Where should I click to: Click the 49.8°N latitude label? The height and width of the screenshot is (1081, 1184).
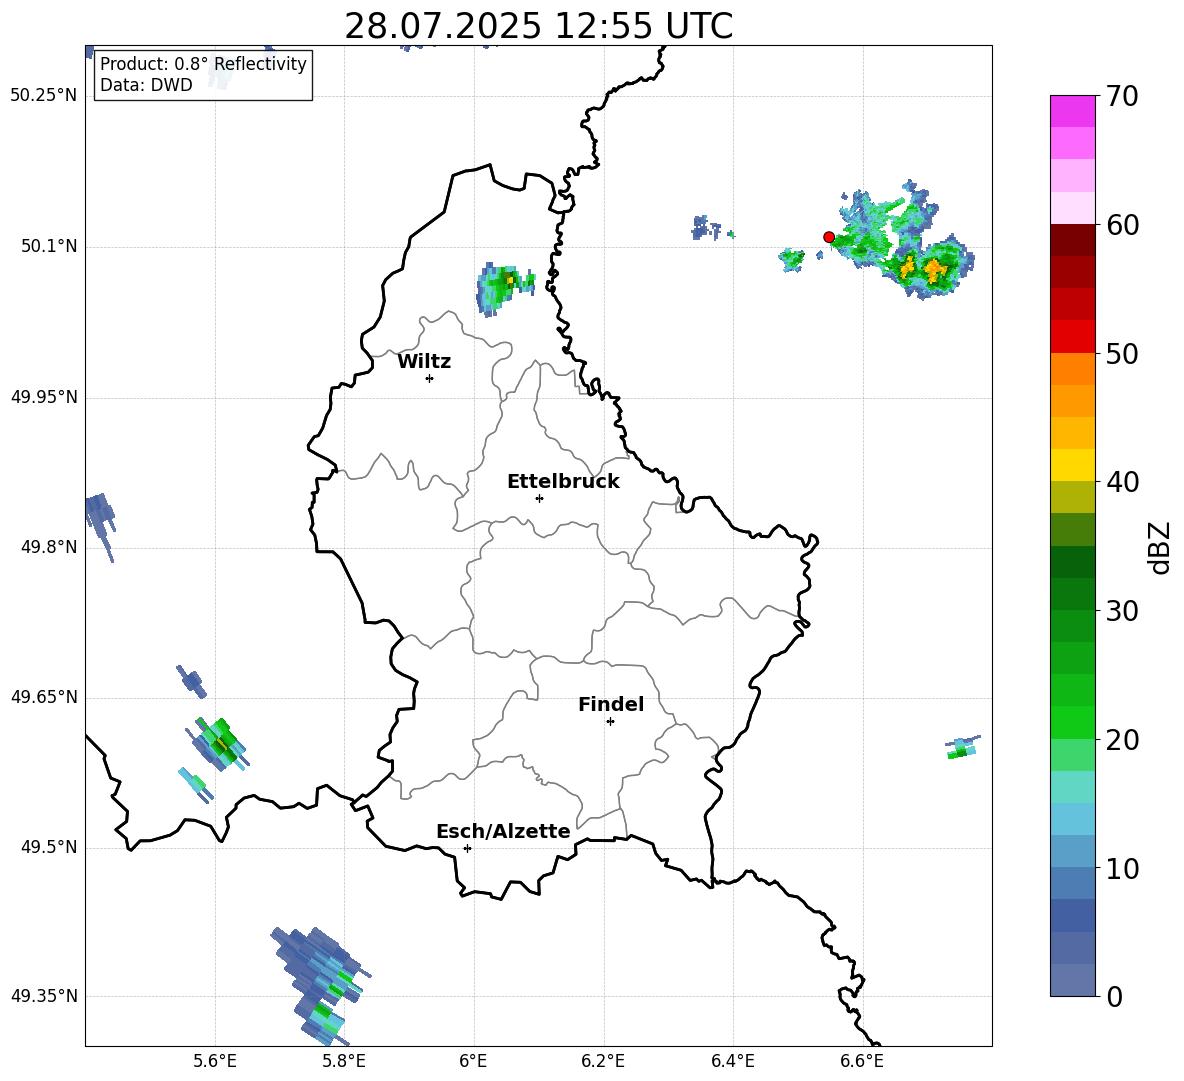49,547
